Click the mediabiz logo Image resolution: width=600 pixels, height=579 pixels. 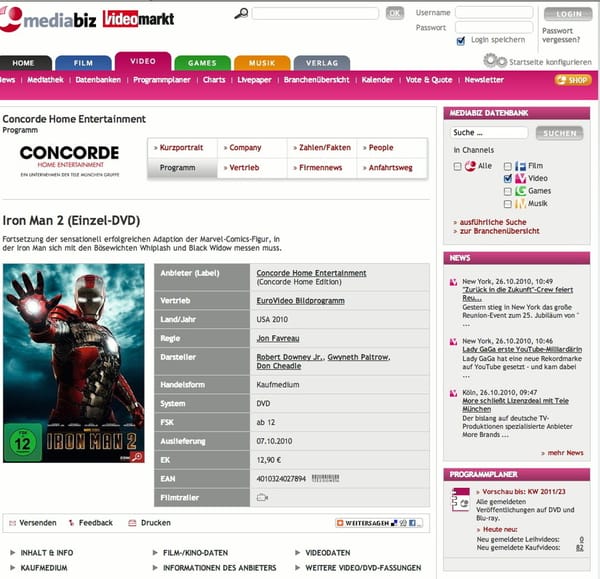click(x=48, y=19)
